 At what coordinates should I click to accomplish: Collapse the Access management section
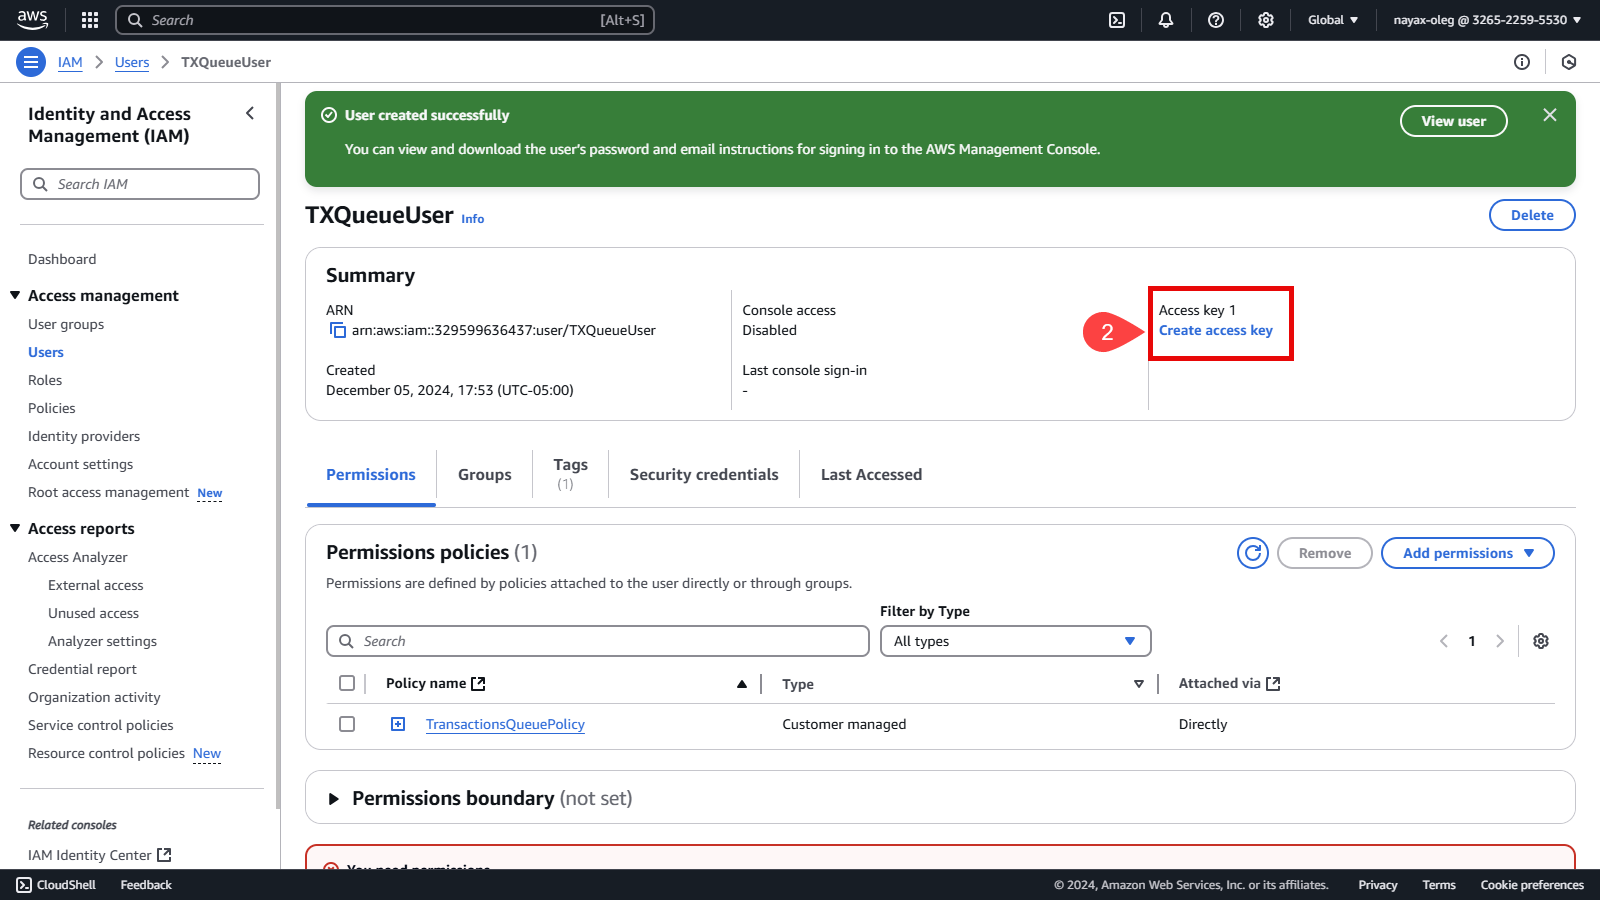(x=15, y=295)
